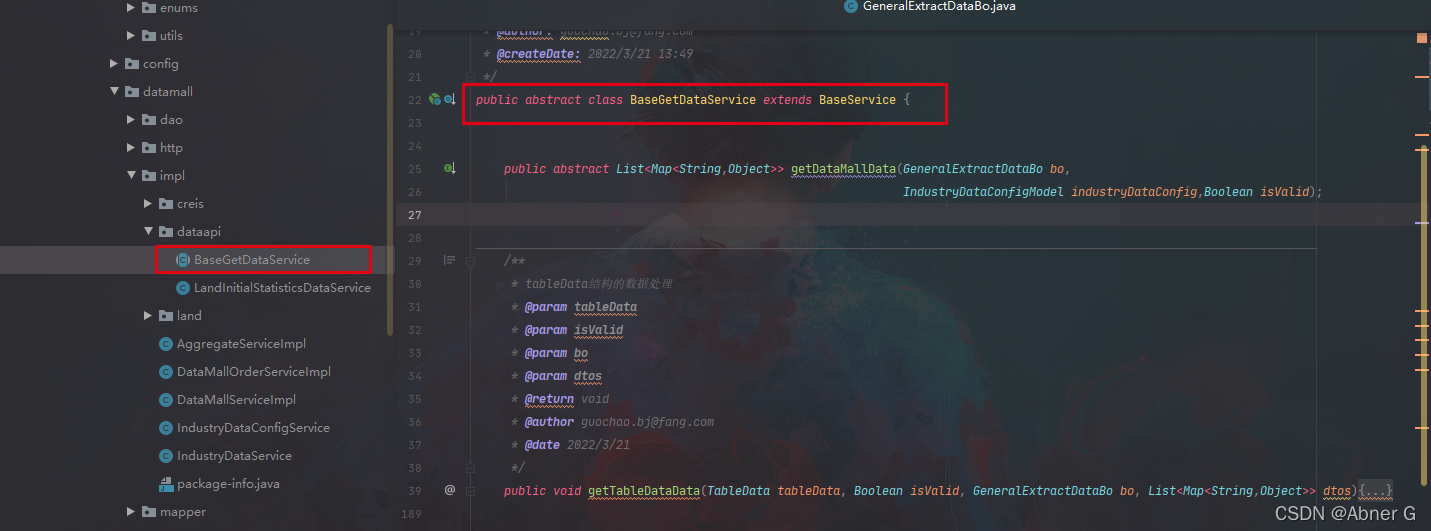Viewport: 1431px width, 531px height.
Task: Click the IndustryDataService class icon
Action: coord(167,456)
